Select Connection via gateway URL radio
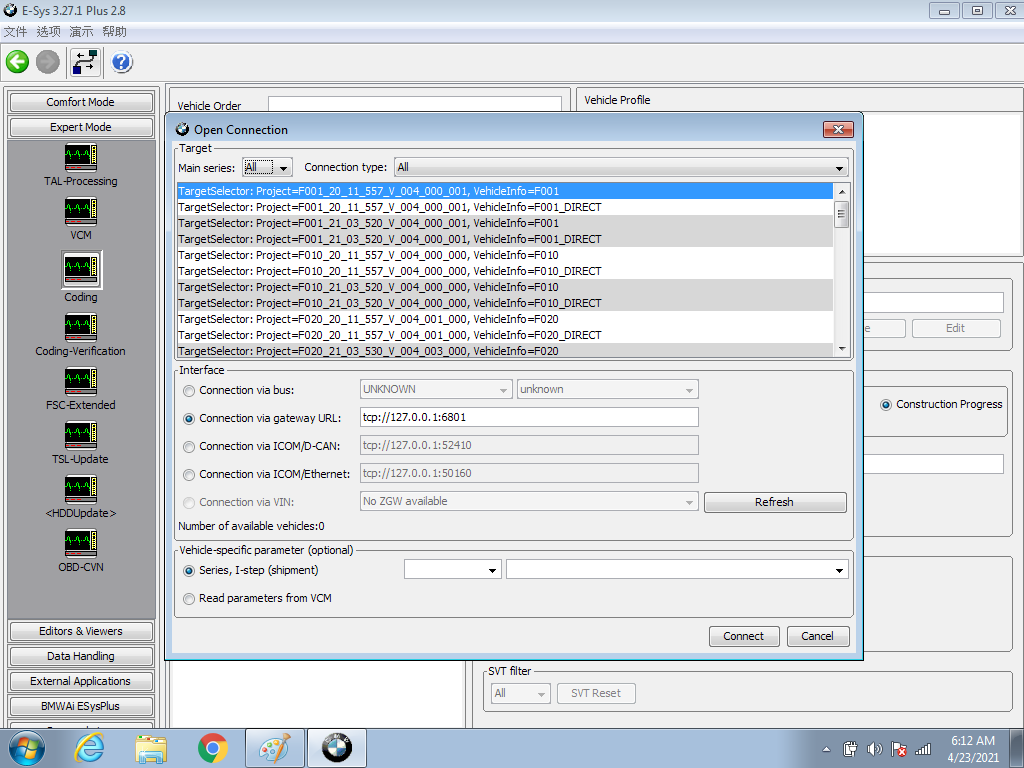The image size is (1024, 768). point(189,419)
